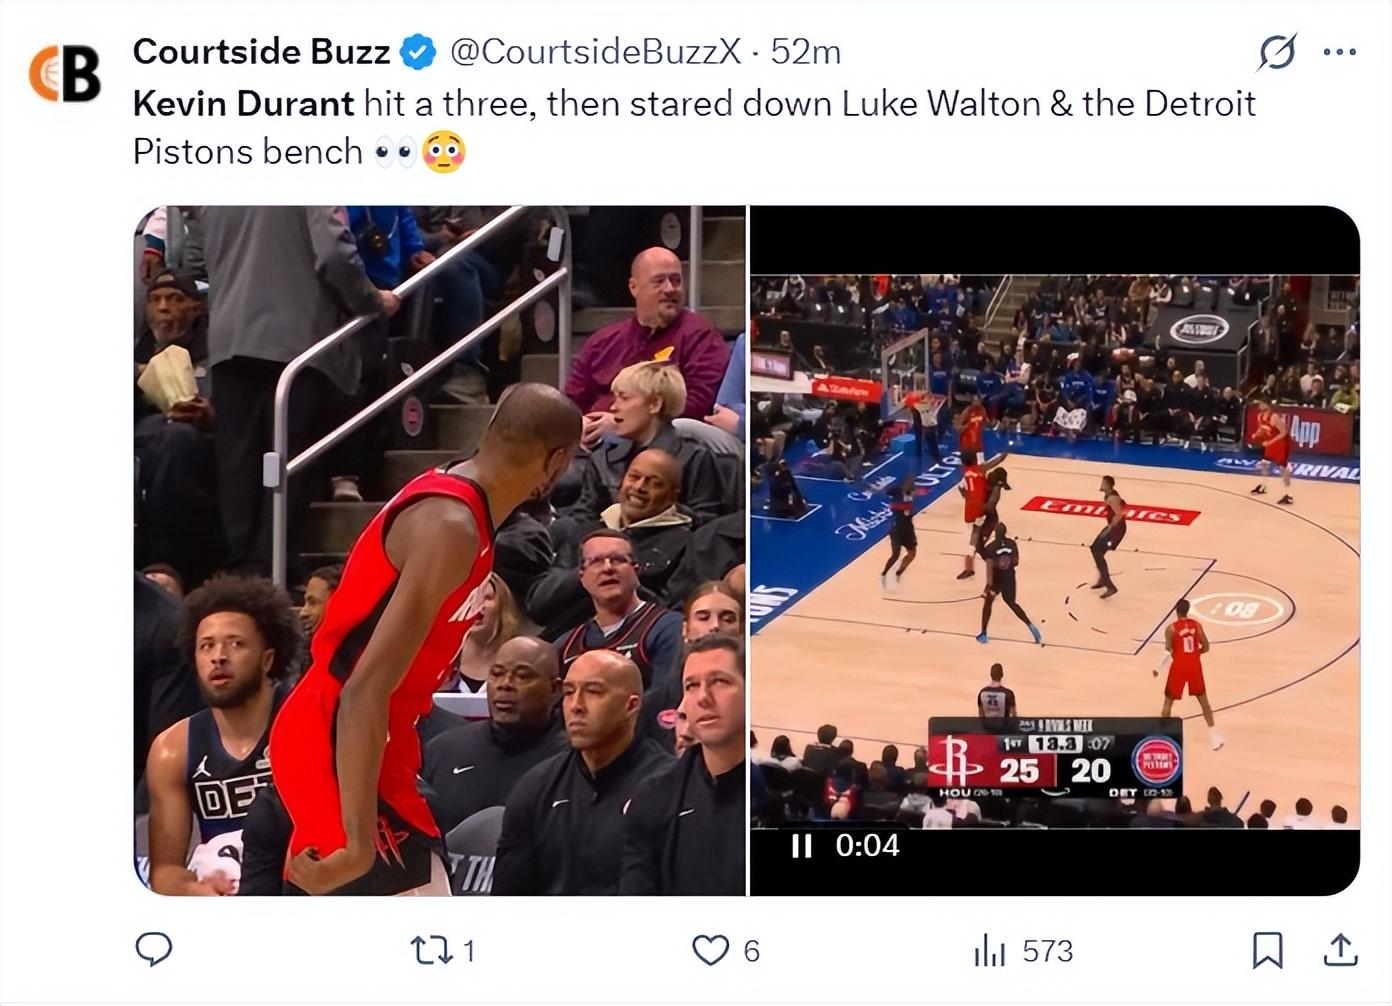
Task: Open the right game video thumbnail
Action: (1055, 551)
